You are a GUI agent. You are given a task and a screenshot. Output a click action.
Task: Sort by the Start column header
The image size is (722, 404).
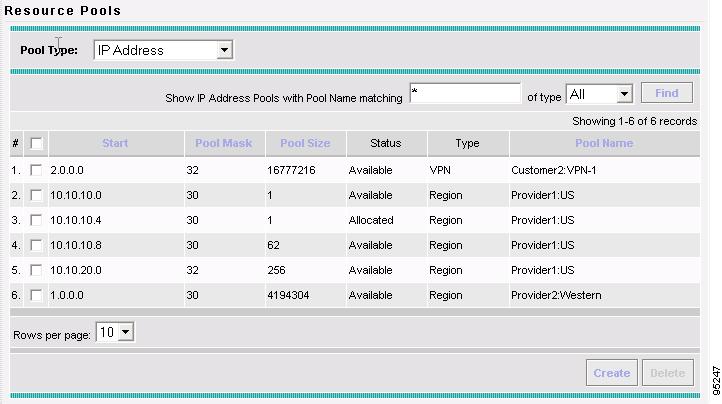coord(115,143)
